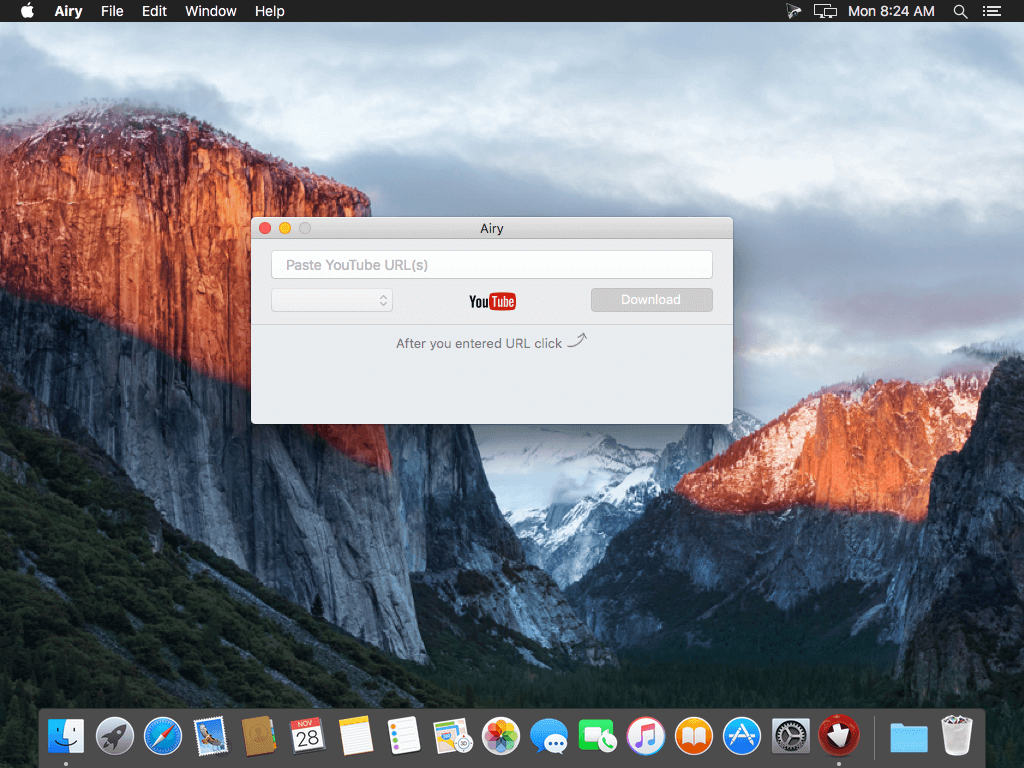Screen dimensions: 1024x768
Task: Open the Apple menu
Action: point(27,11)
